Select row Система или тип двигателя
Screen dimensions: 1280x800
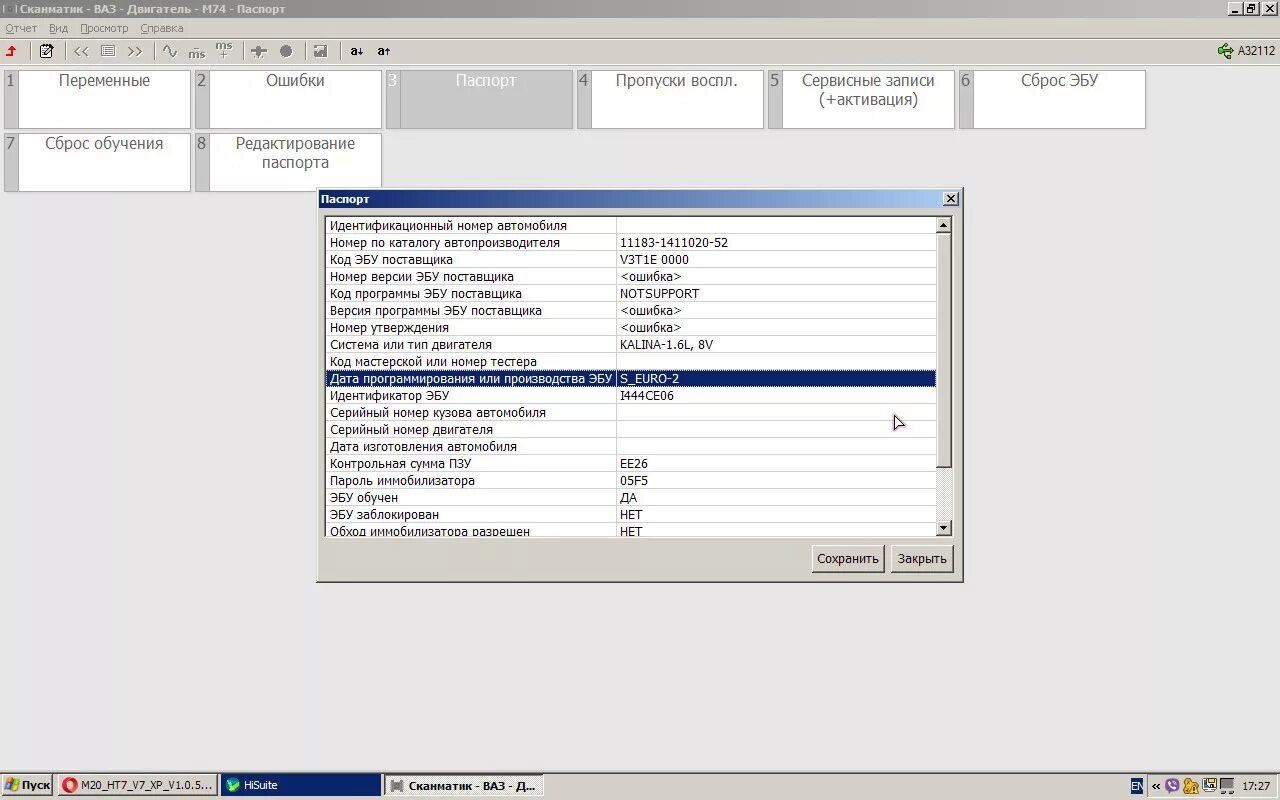pyautogui.click(x=631, y=345)
